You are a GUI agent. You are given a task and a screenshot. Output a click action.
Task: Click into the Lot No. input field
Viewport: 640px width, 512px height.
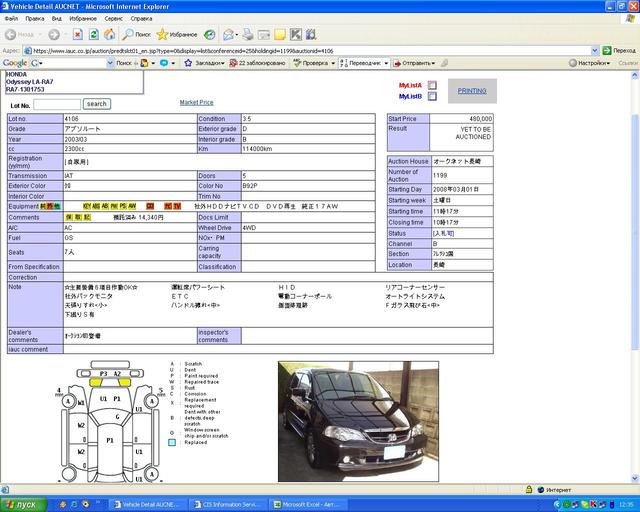[57, 105]
